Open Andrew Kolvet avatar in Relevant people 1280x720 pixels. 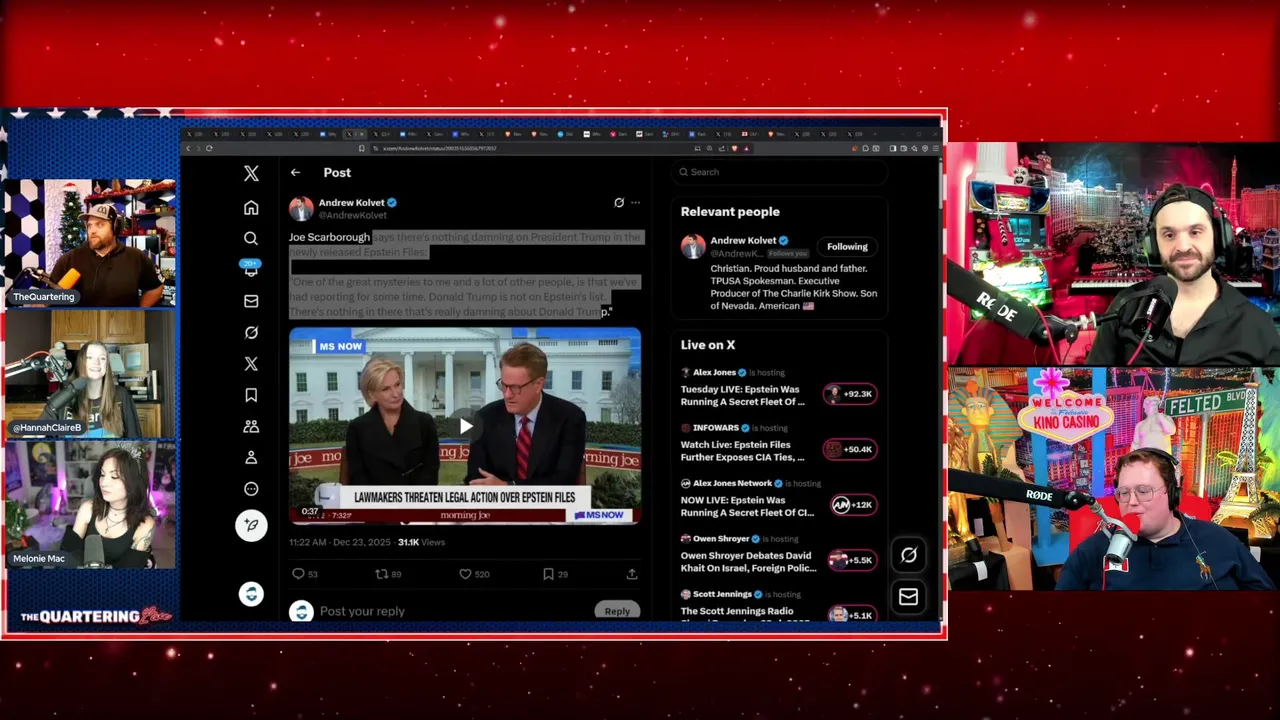(x=693, y=247)
